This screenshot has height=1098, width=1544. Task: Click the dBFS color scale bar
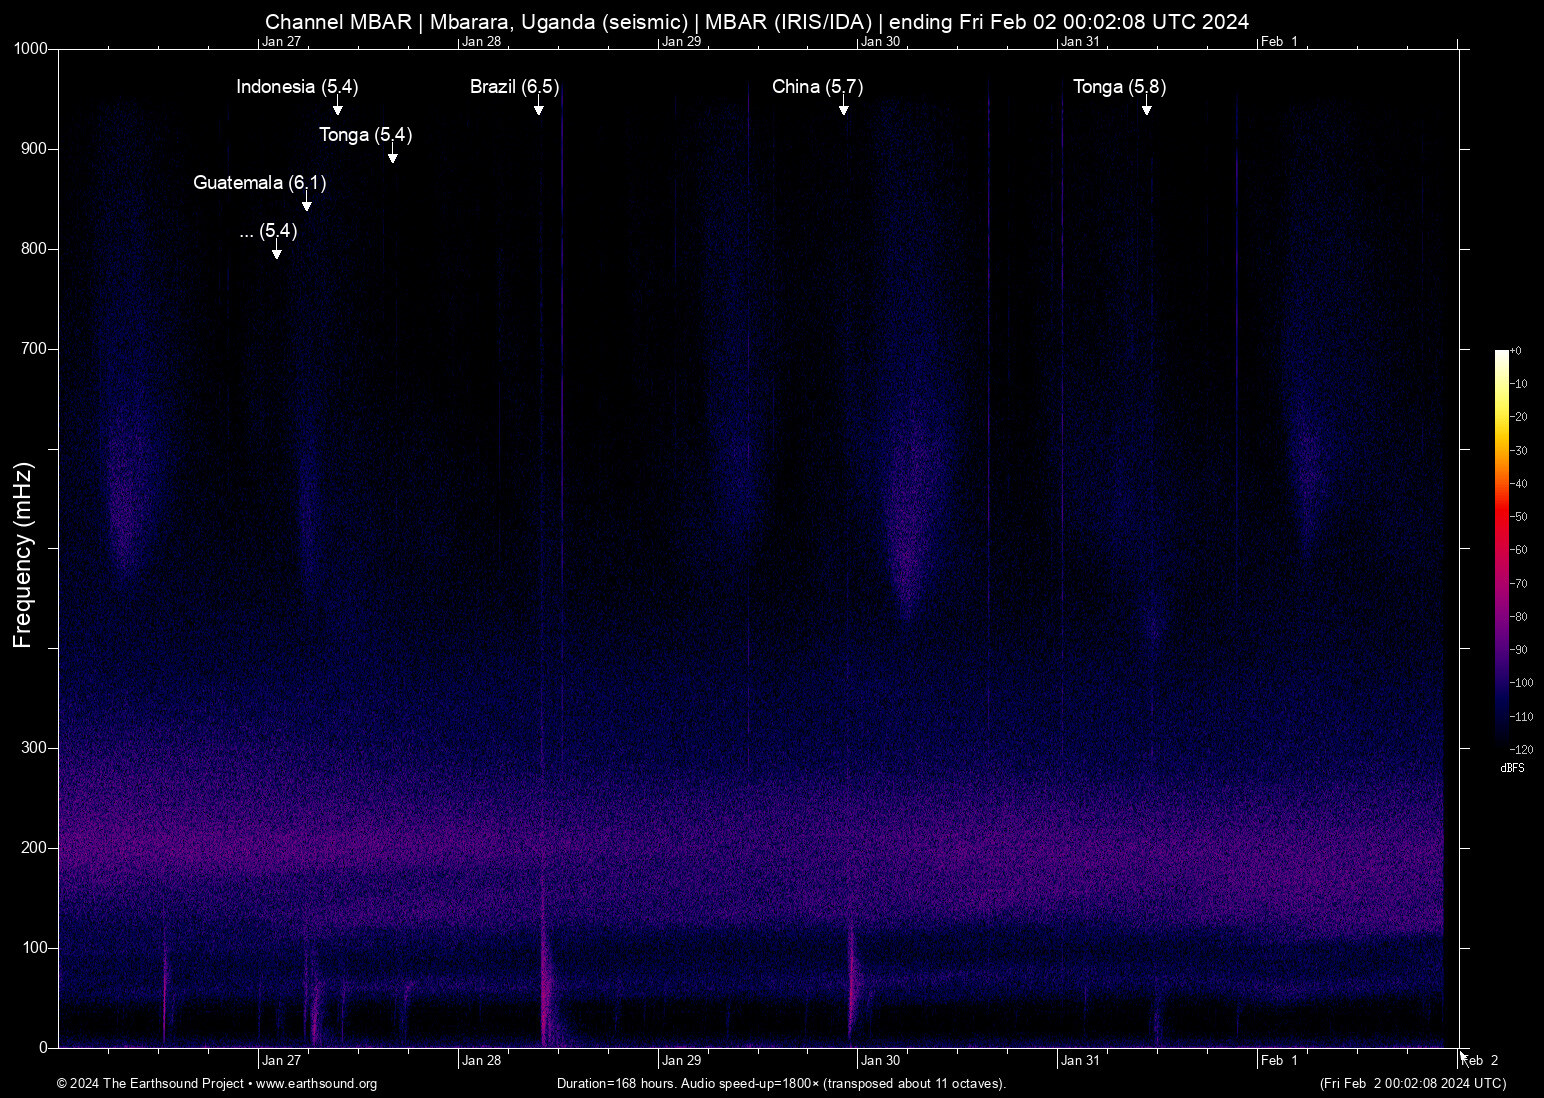tap(1501, 548)
